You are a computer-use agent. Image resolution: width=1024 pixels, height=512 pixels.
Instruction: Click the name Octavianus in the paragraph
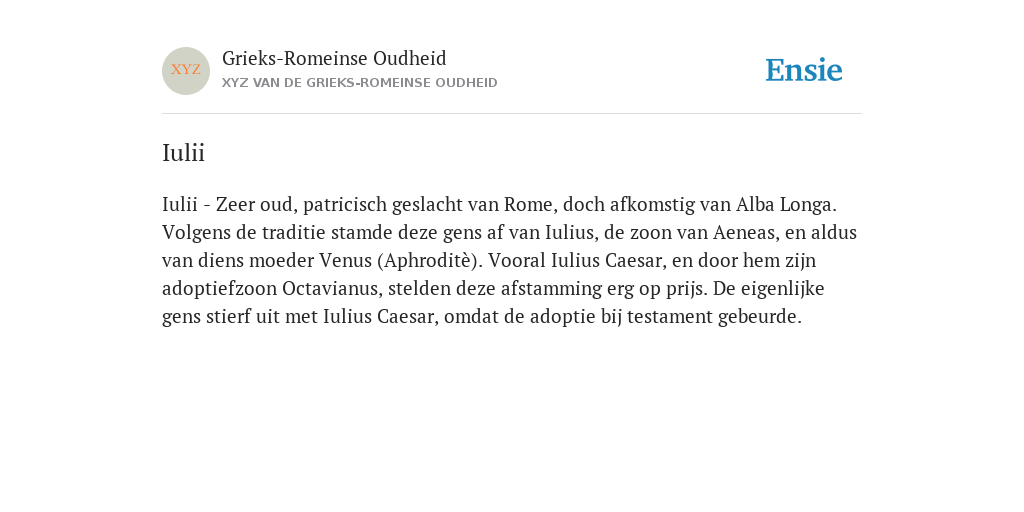coord(332,289)
